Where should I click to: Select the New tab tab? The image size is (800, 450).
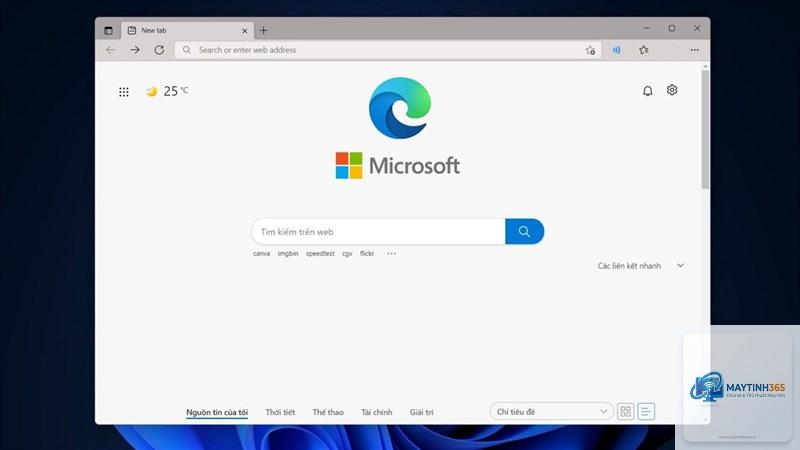(187, 31)
